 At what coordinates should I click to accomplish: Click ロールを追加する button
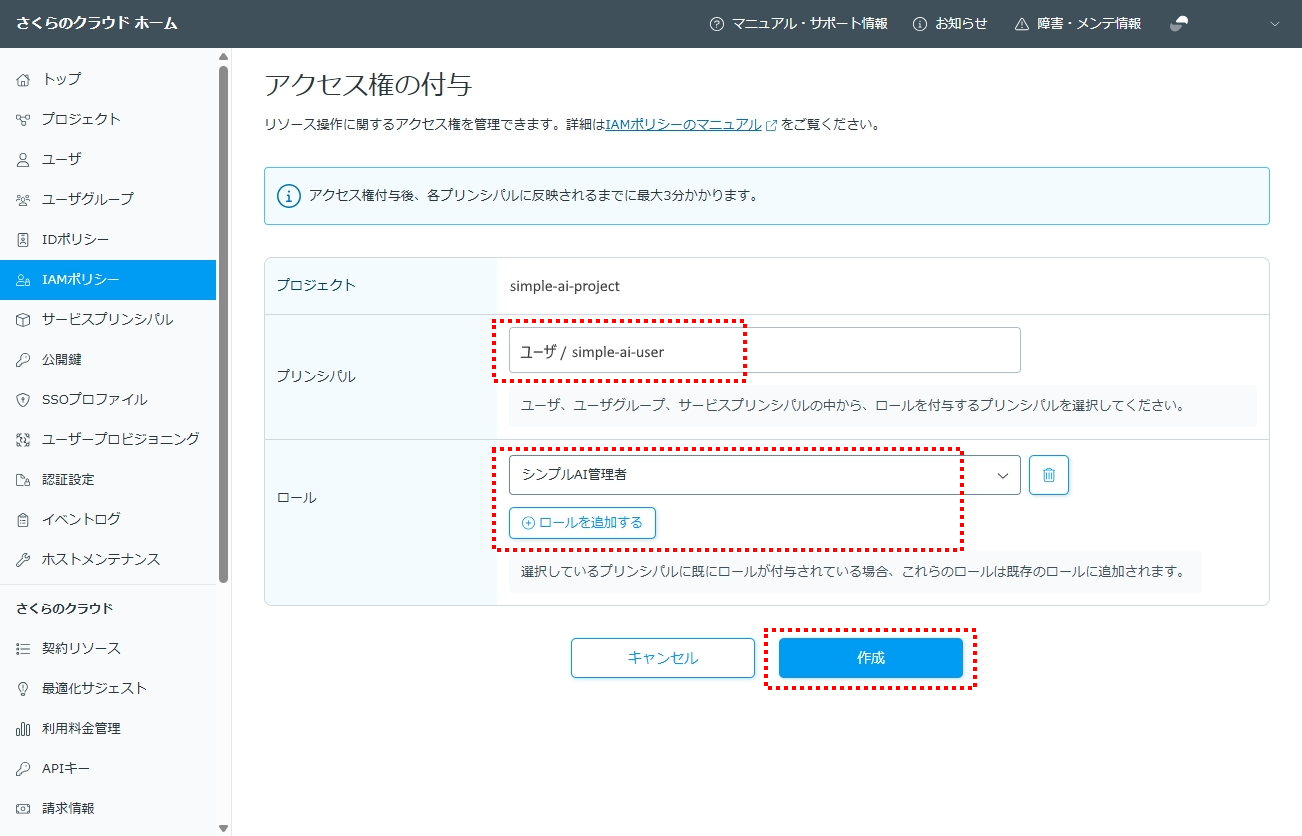click(x=582, y=523)
